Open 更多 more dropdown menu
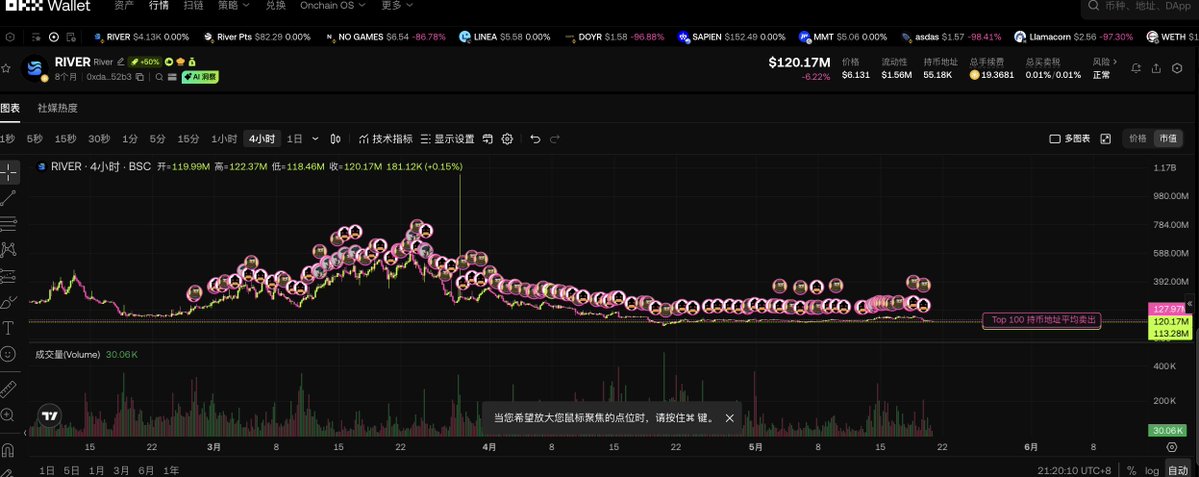The height and width of the screenshot is (477, 1199). pyautogui.click(x=397, y=5)
